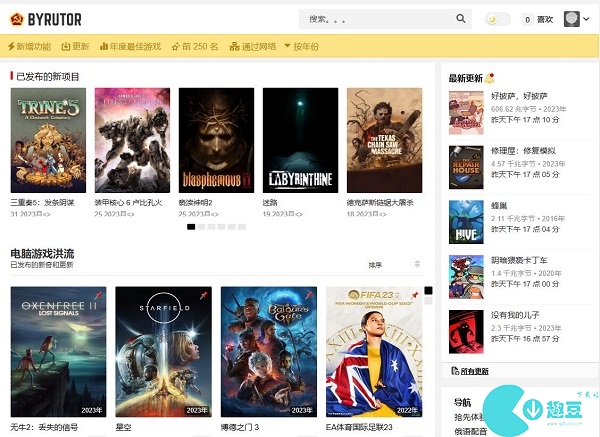The image size is (600, 437).
Task: Open the favorites counter labeled 喜欢
Action: [x=537, y=20]
